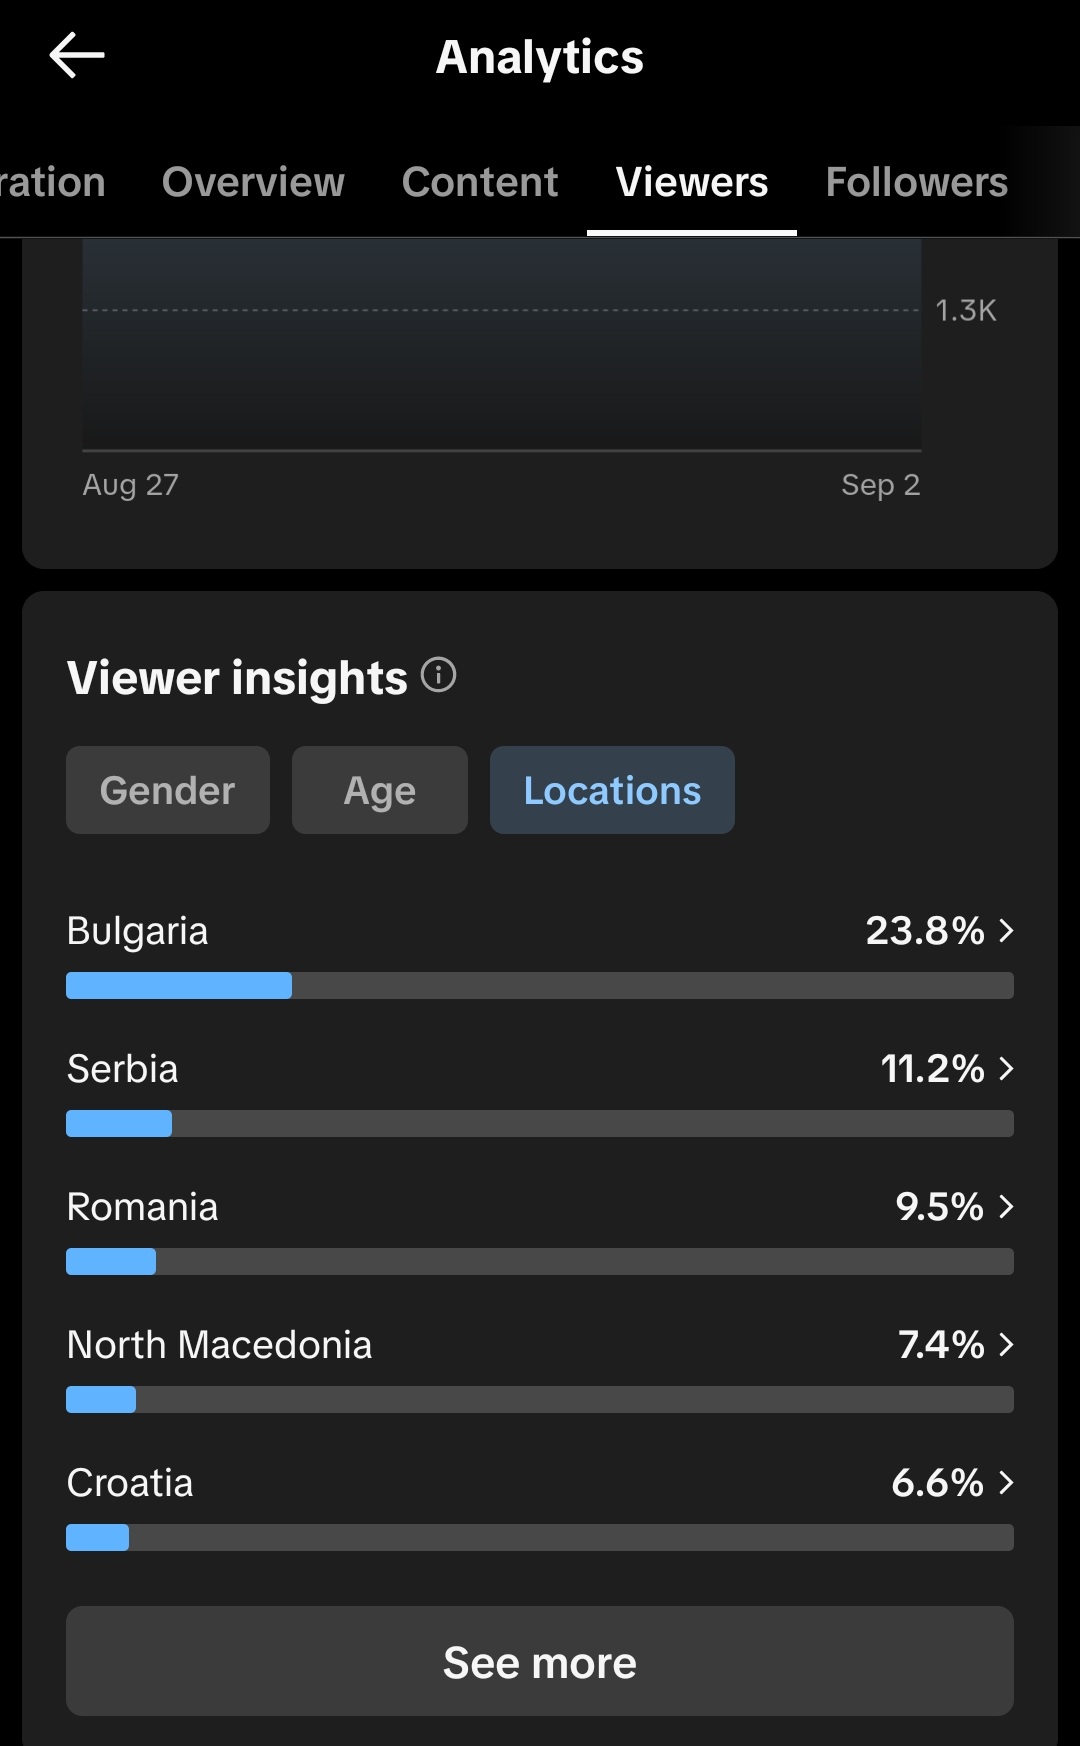The width and height of the screenshot is (1080, 1746).
Task: Select the Croatia location row label
Action: click(x=130, y=1483)
